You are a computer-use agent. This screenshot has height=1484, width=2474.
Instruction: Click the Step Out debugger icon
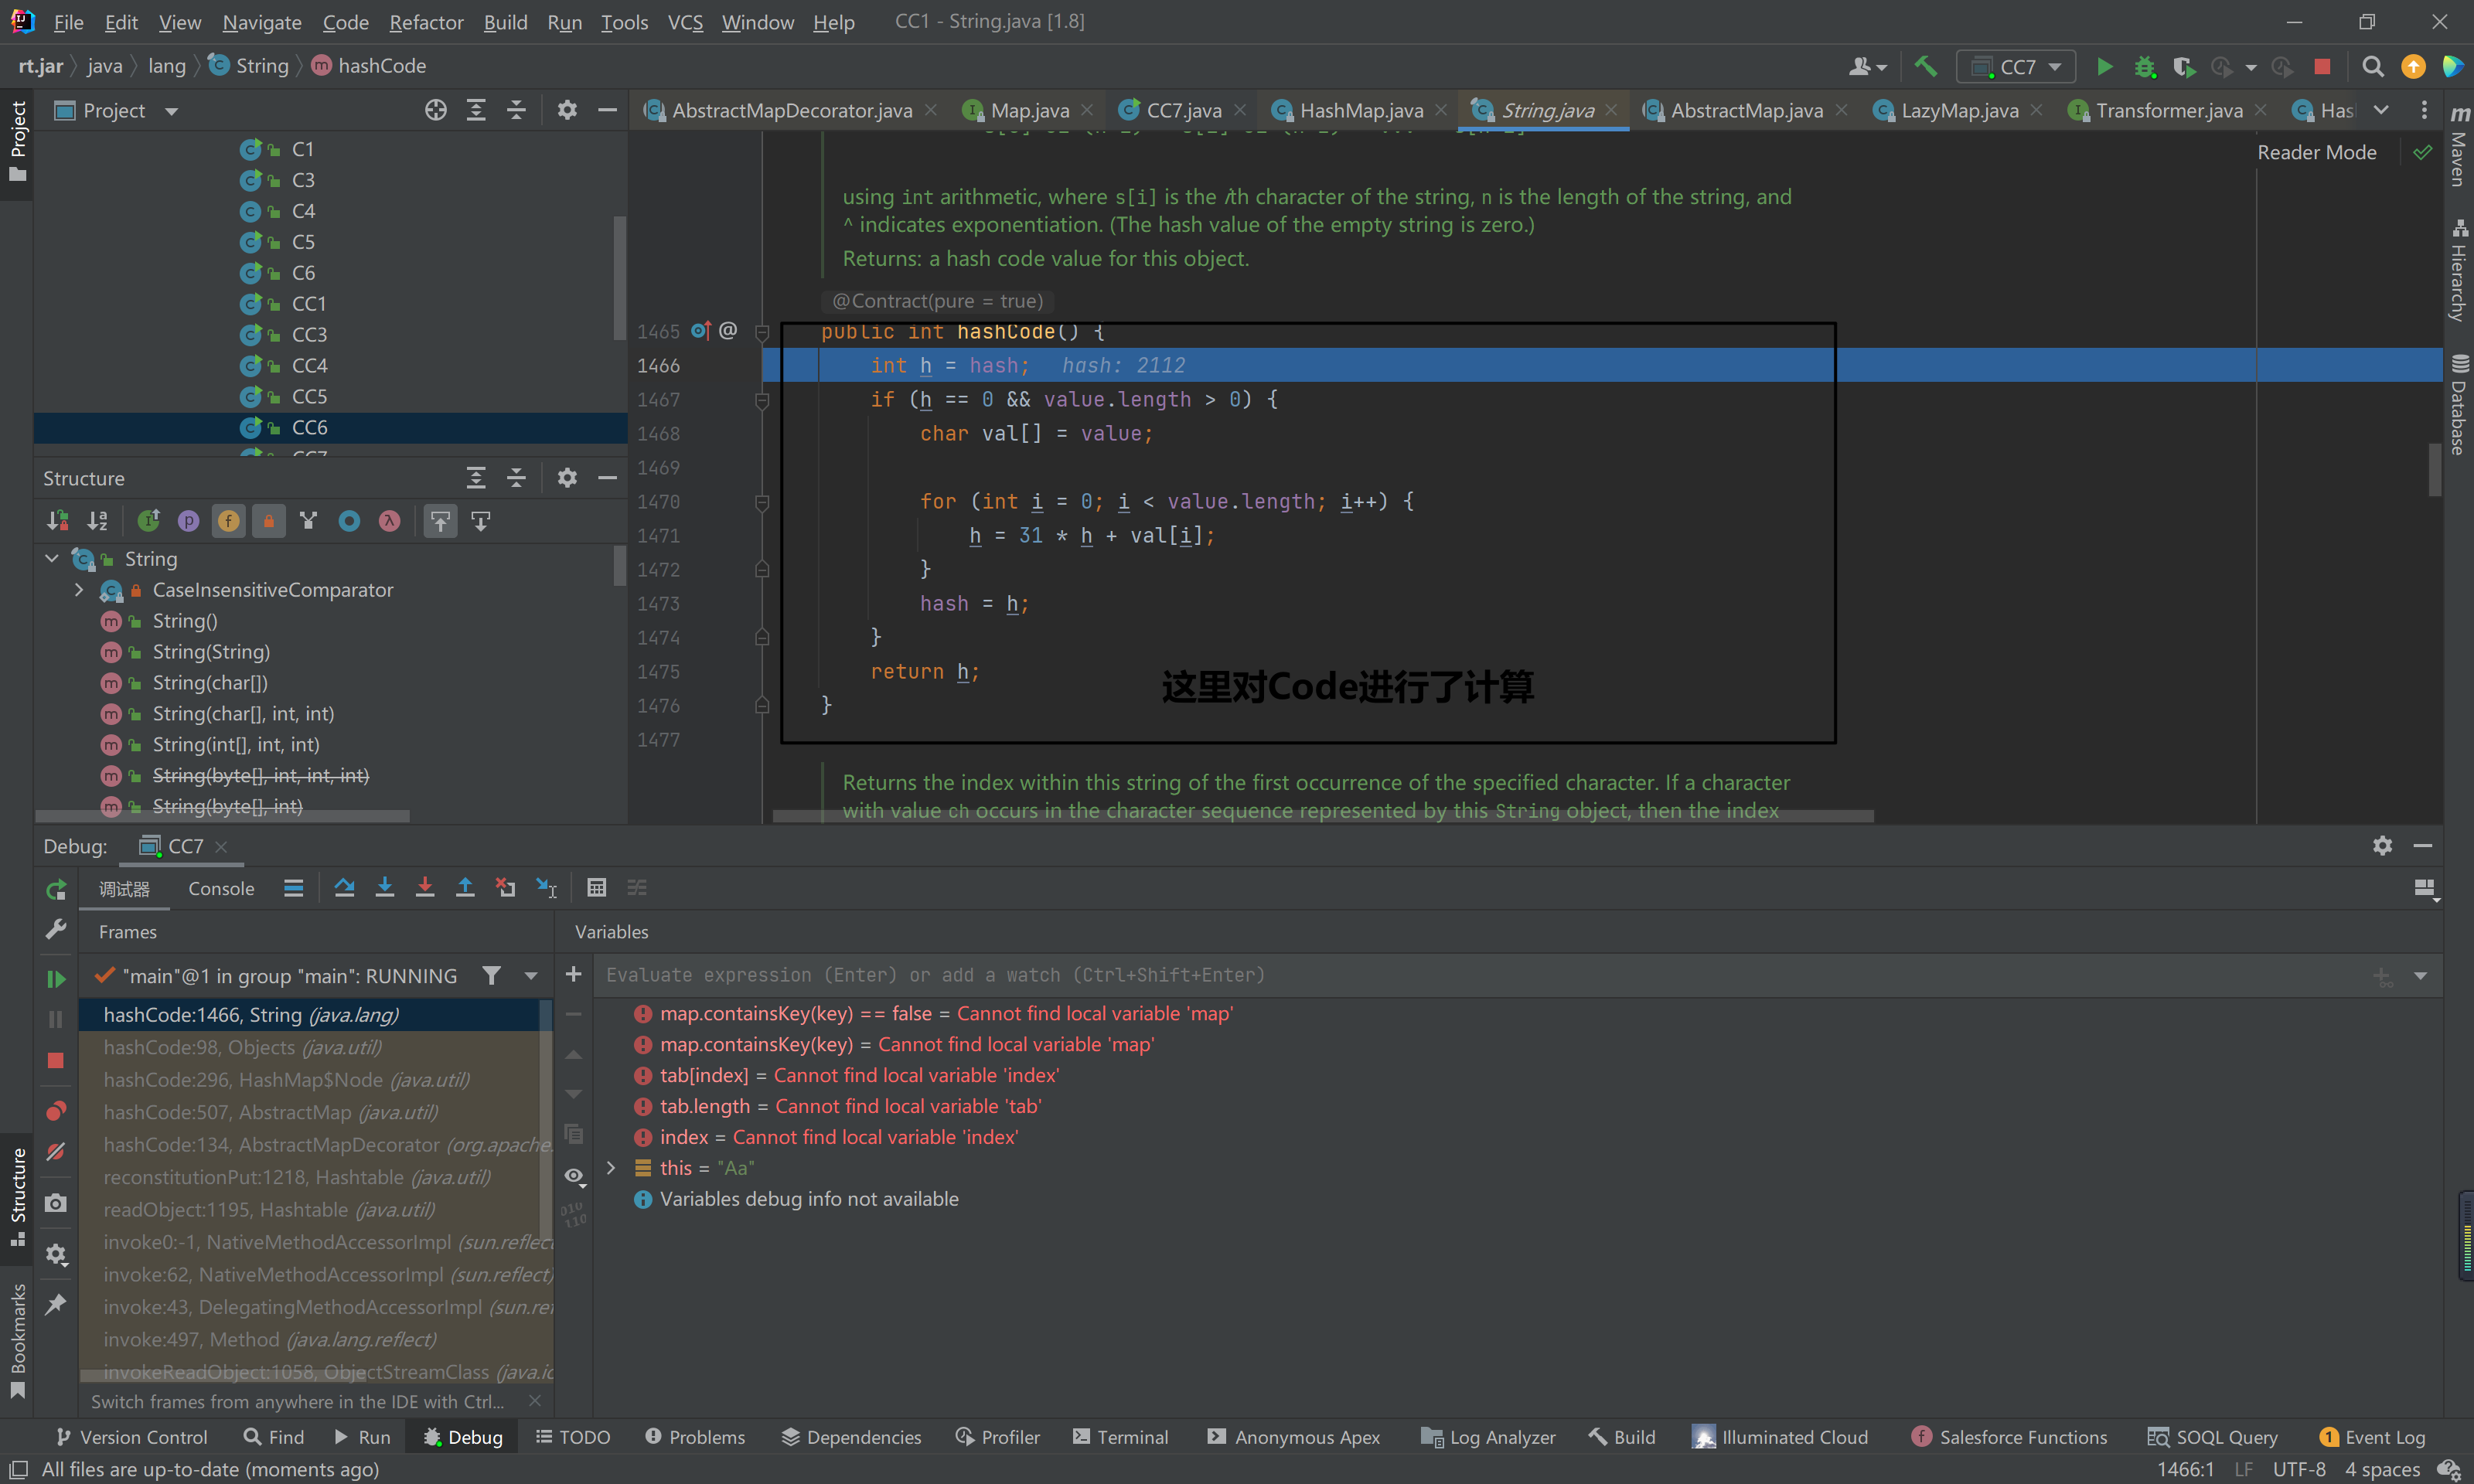click(x=465, y=888)
